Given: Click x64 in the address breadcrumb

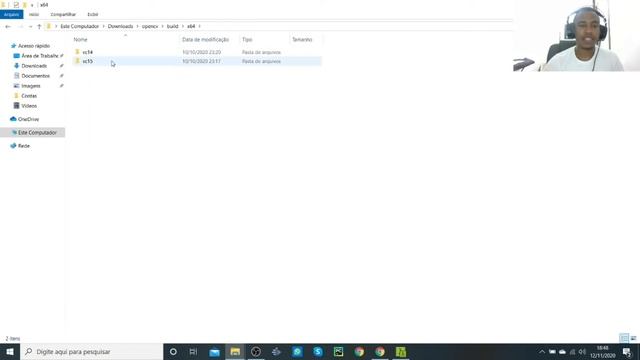Looking at the screenshot, I should 191,26.
